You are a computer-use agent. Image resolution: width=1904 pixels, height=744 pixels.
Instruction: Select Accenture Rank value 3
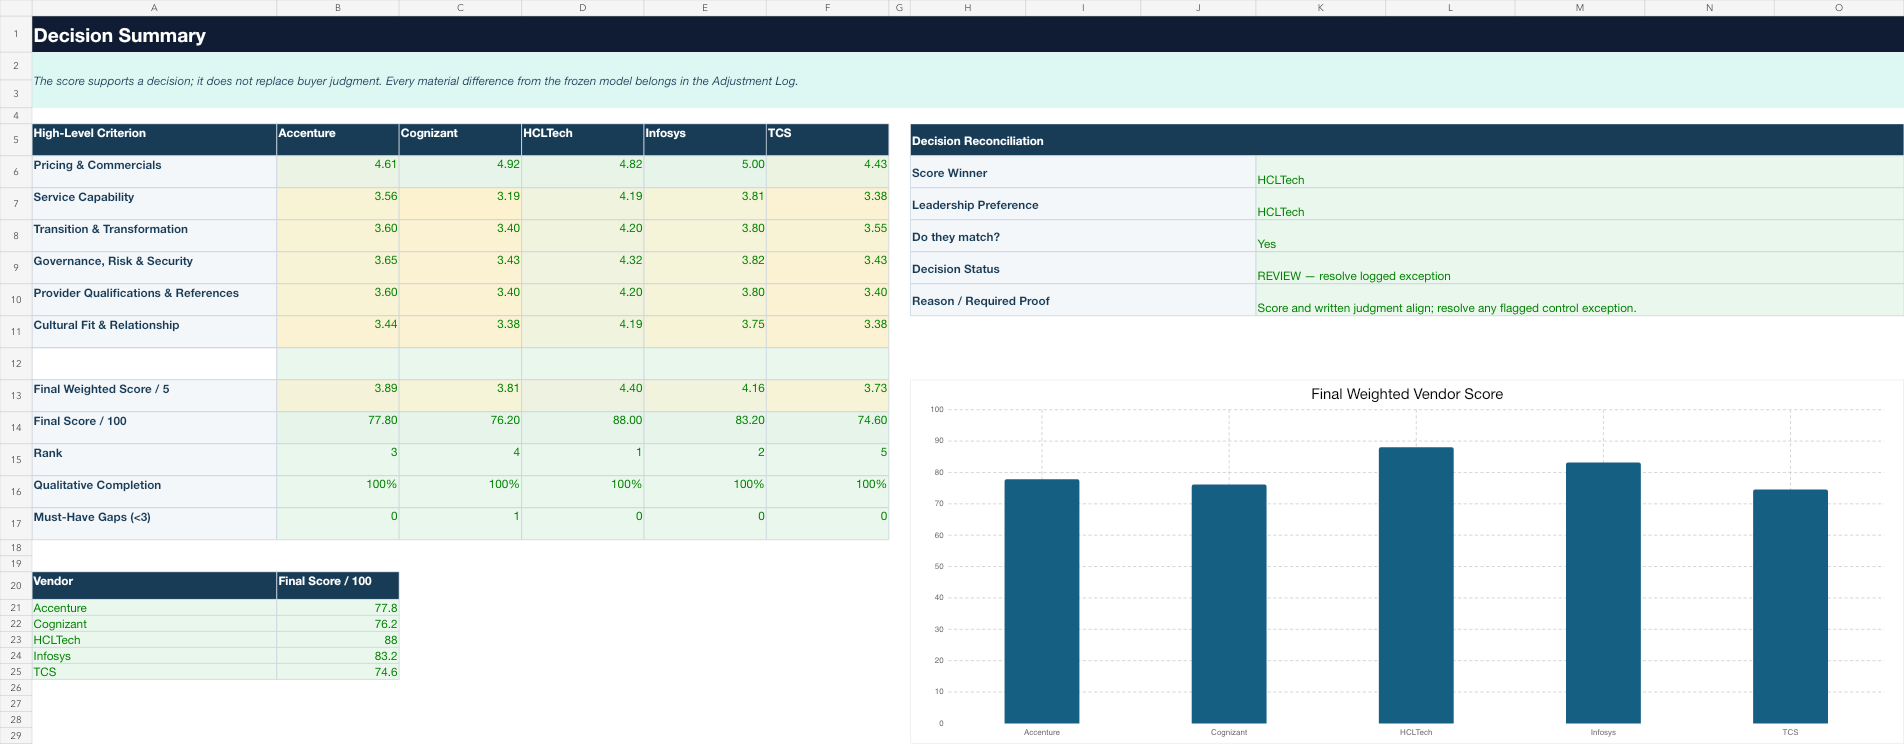click(337, 460)
